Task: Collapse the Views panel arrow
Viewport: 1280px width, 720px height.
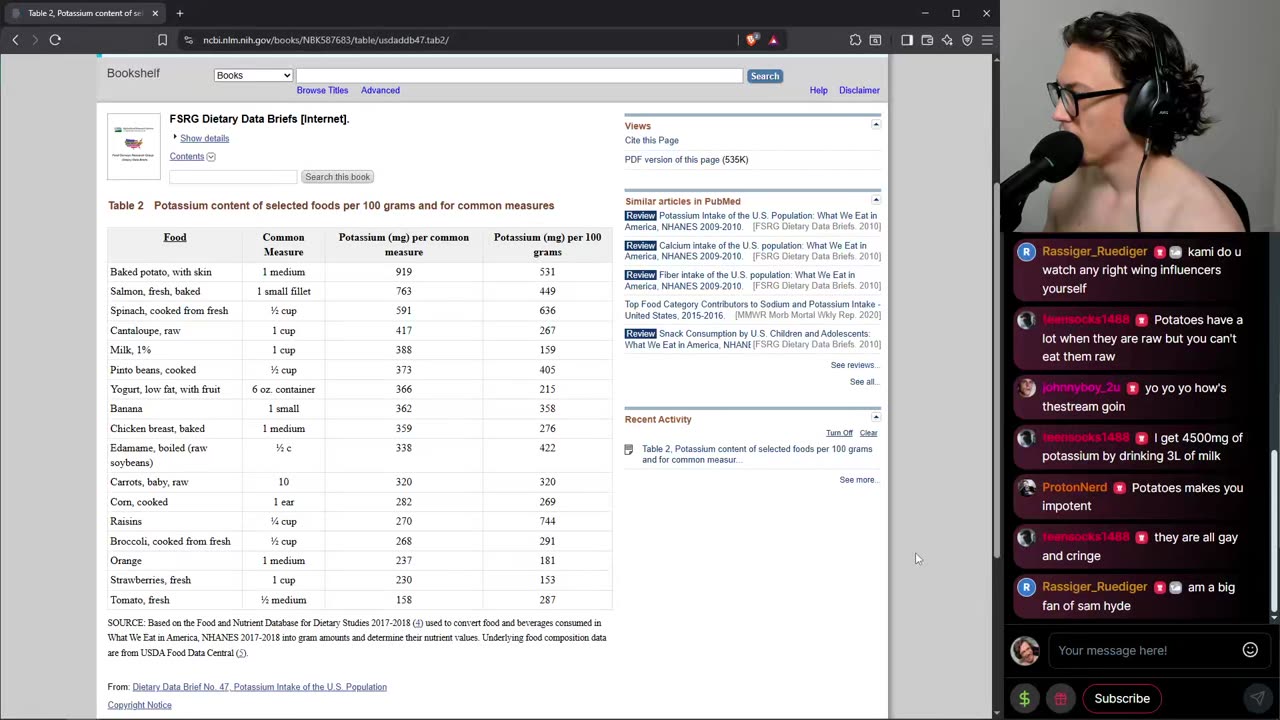Action: pyautogui.click(x=876, y=125)
